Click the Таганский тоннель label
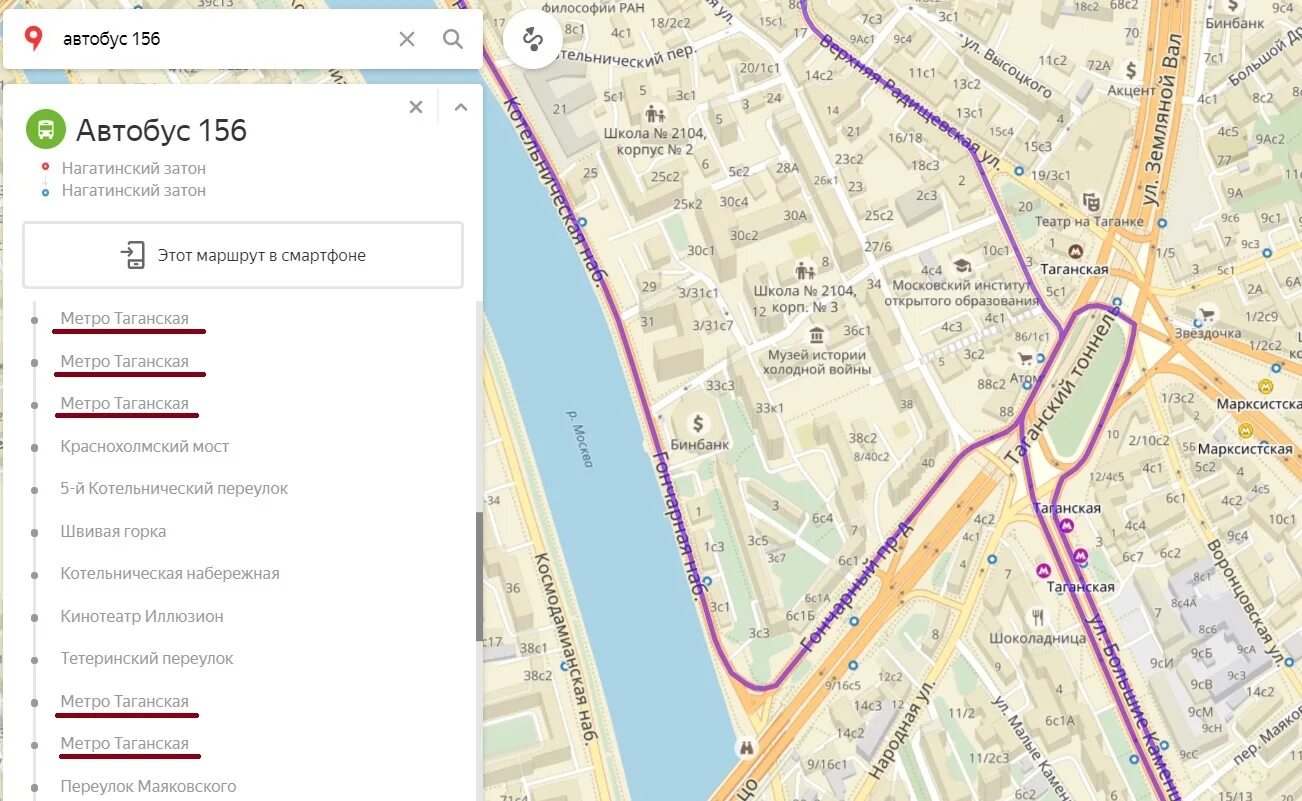 coord(1060,387)
